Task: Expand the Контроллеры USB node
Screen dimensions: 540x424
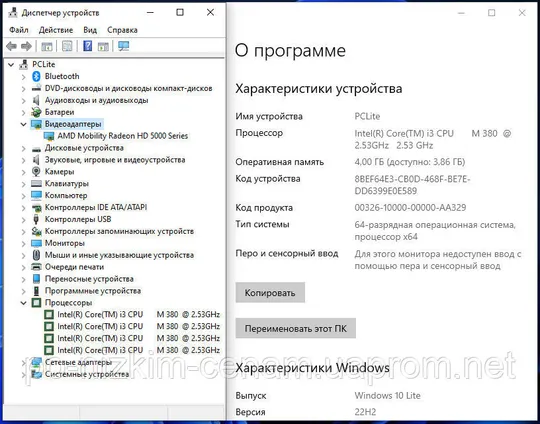Action: (x=23, y=219)
